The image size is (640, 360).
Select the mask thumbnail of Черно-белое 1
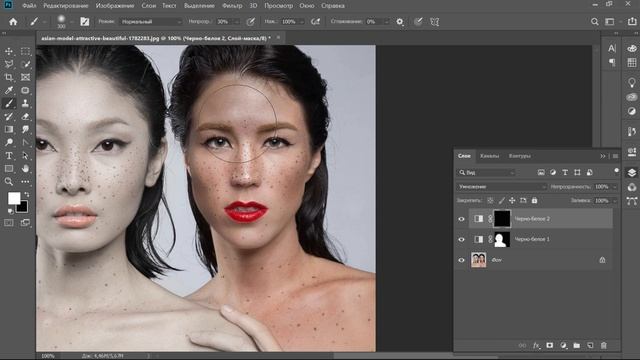pos(502,240)
